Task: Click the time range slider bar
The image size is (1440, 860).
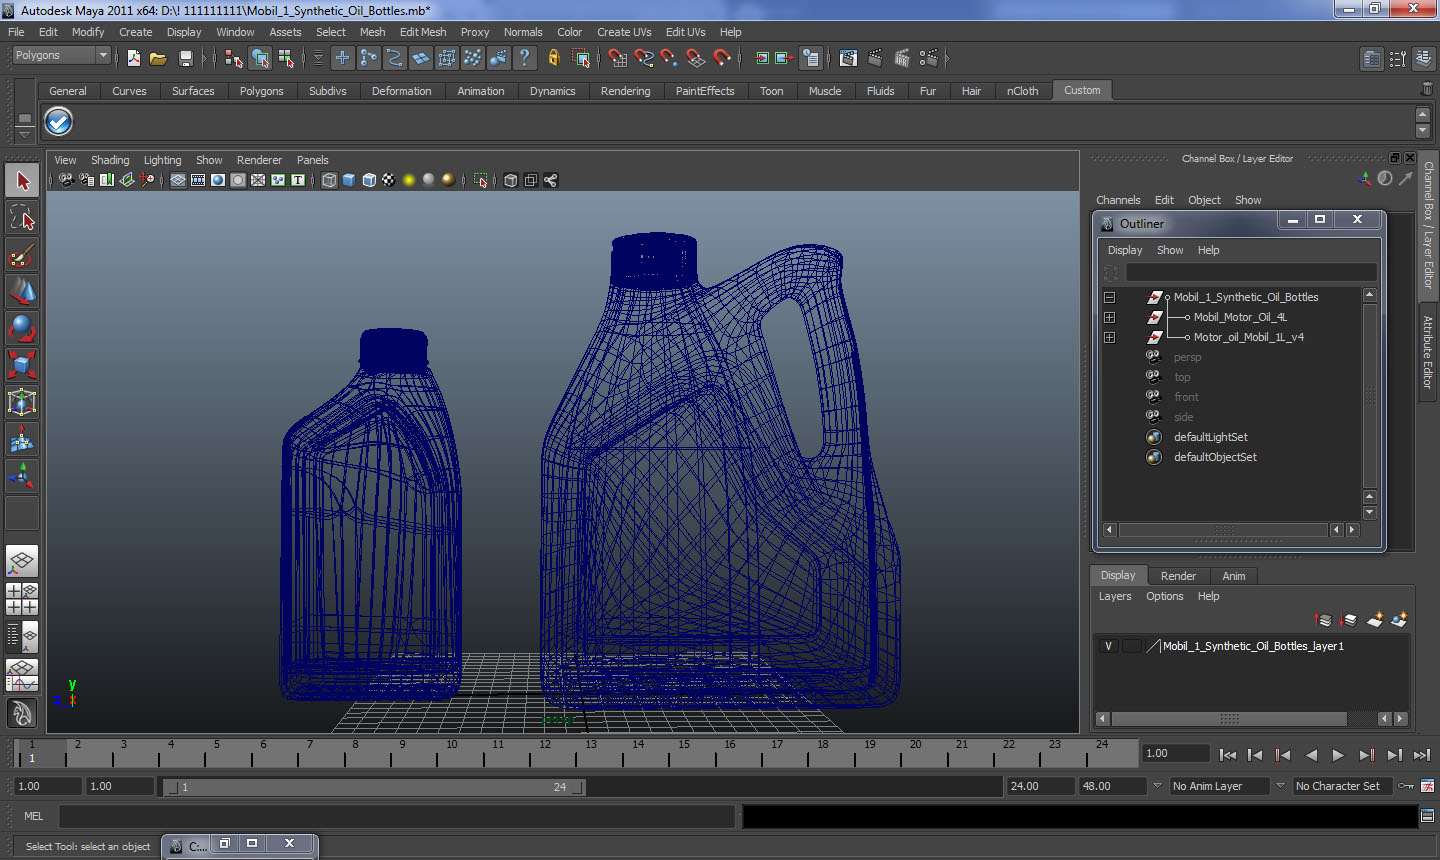Action: (x=375, y=787)
